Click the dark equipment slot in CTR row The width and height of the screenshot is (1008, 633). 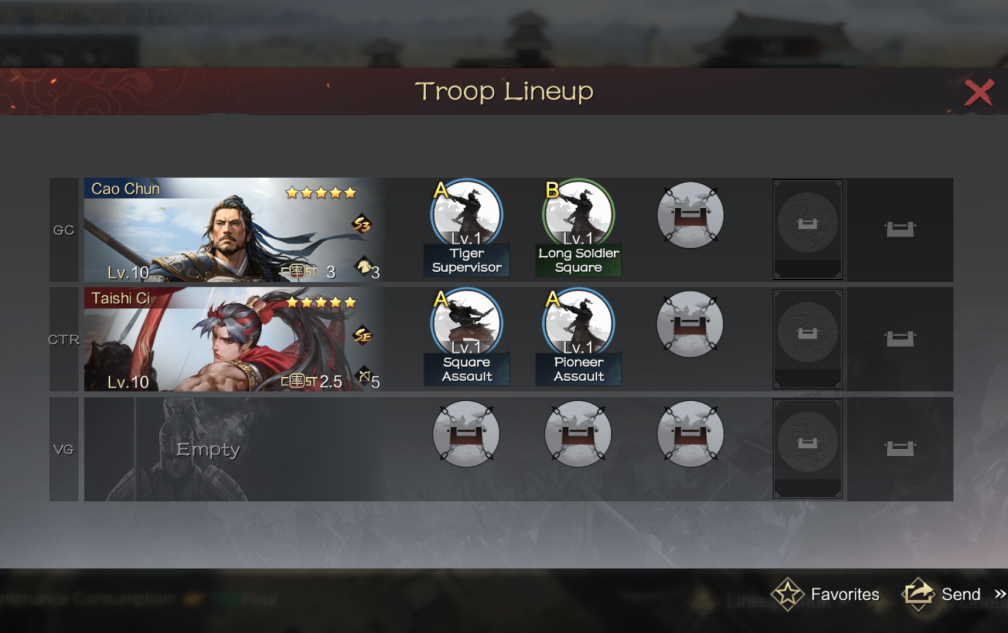[x=807, y=339]
